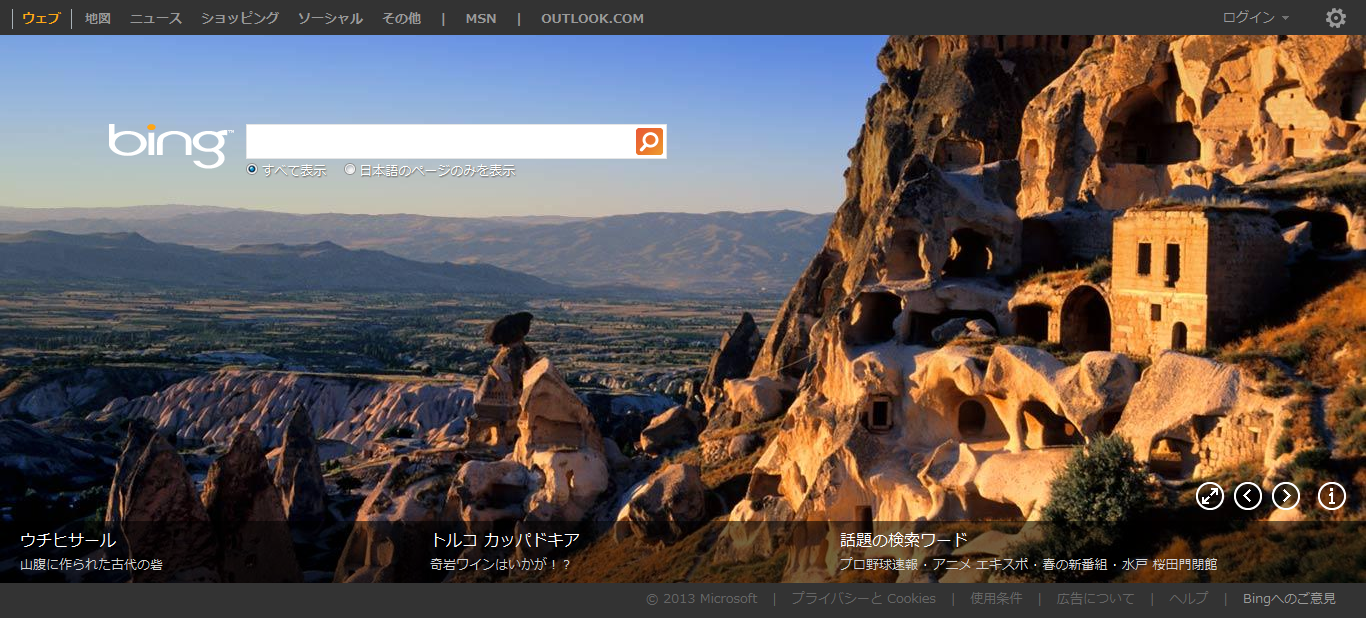The image size is (1366, 618).
Task: Open the settings gear icon
Action: click(x=1335, y=18)
